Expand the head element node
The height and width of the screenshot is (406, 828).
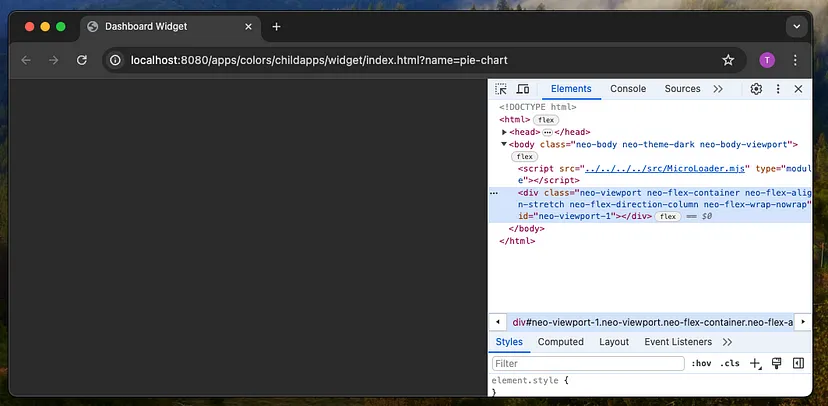tap(505, 132)
